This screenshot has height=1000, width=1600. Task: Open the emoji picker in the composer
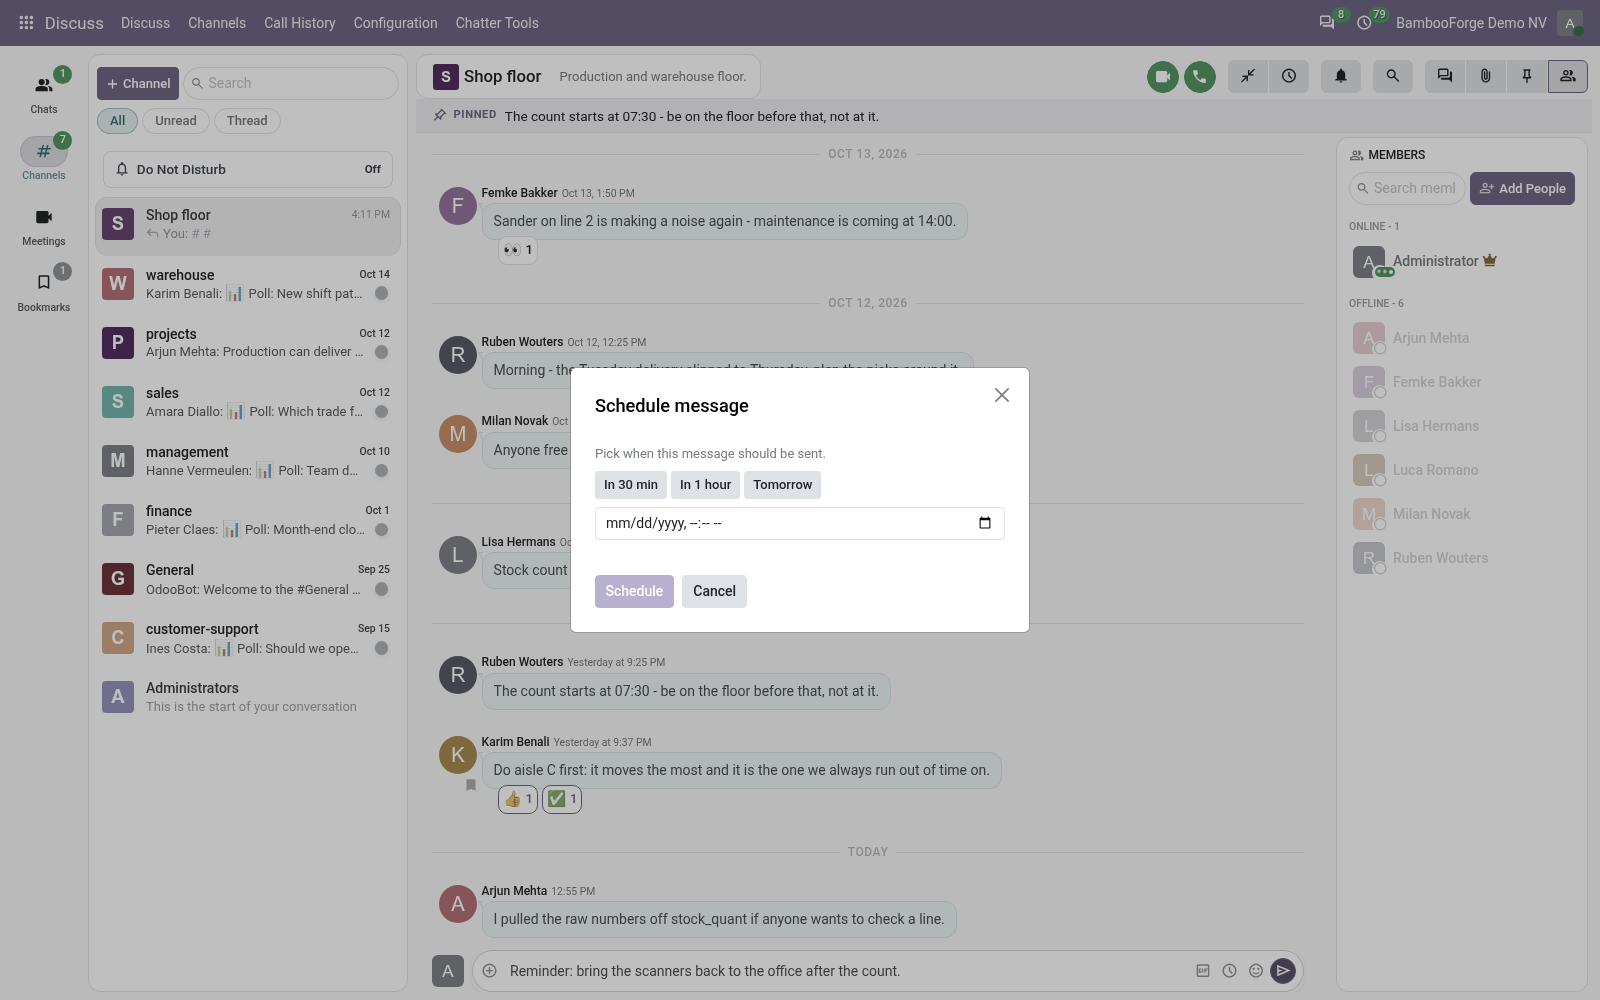point(1256,971)
